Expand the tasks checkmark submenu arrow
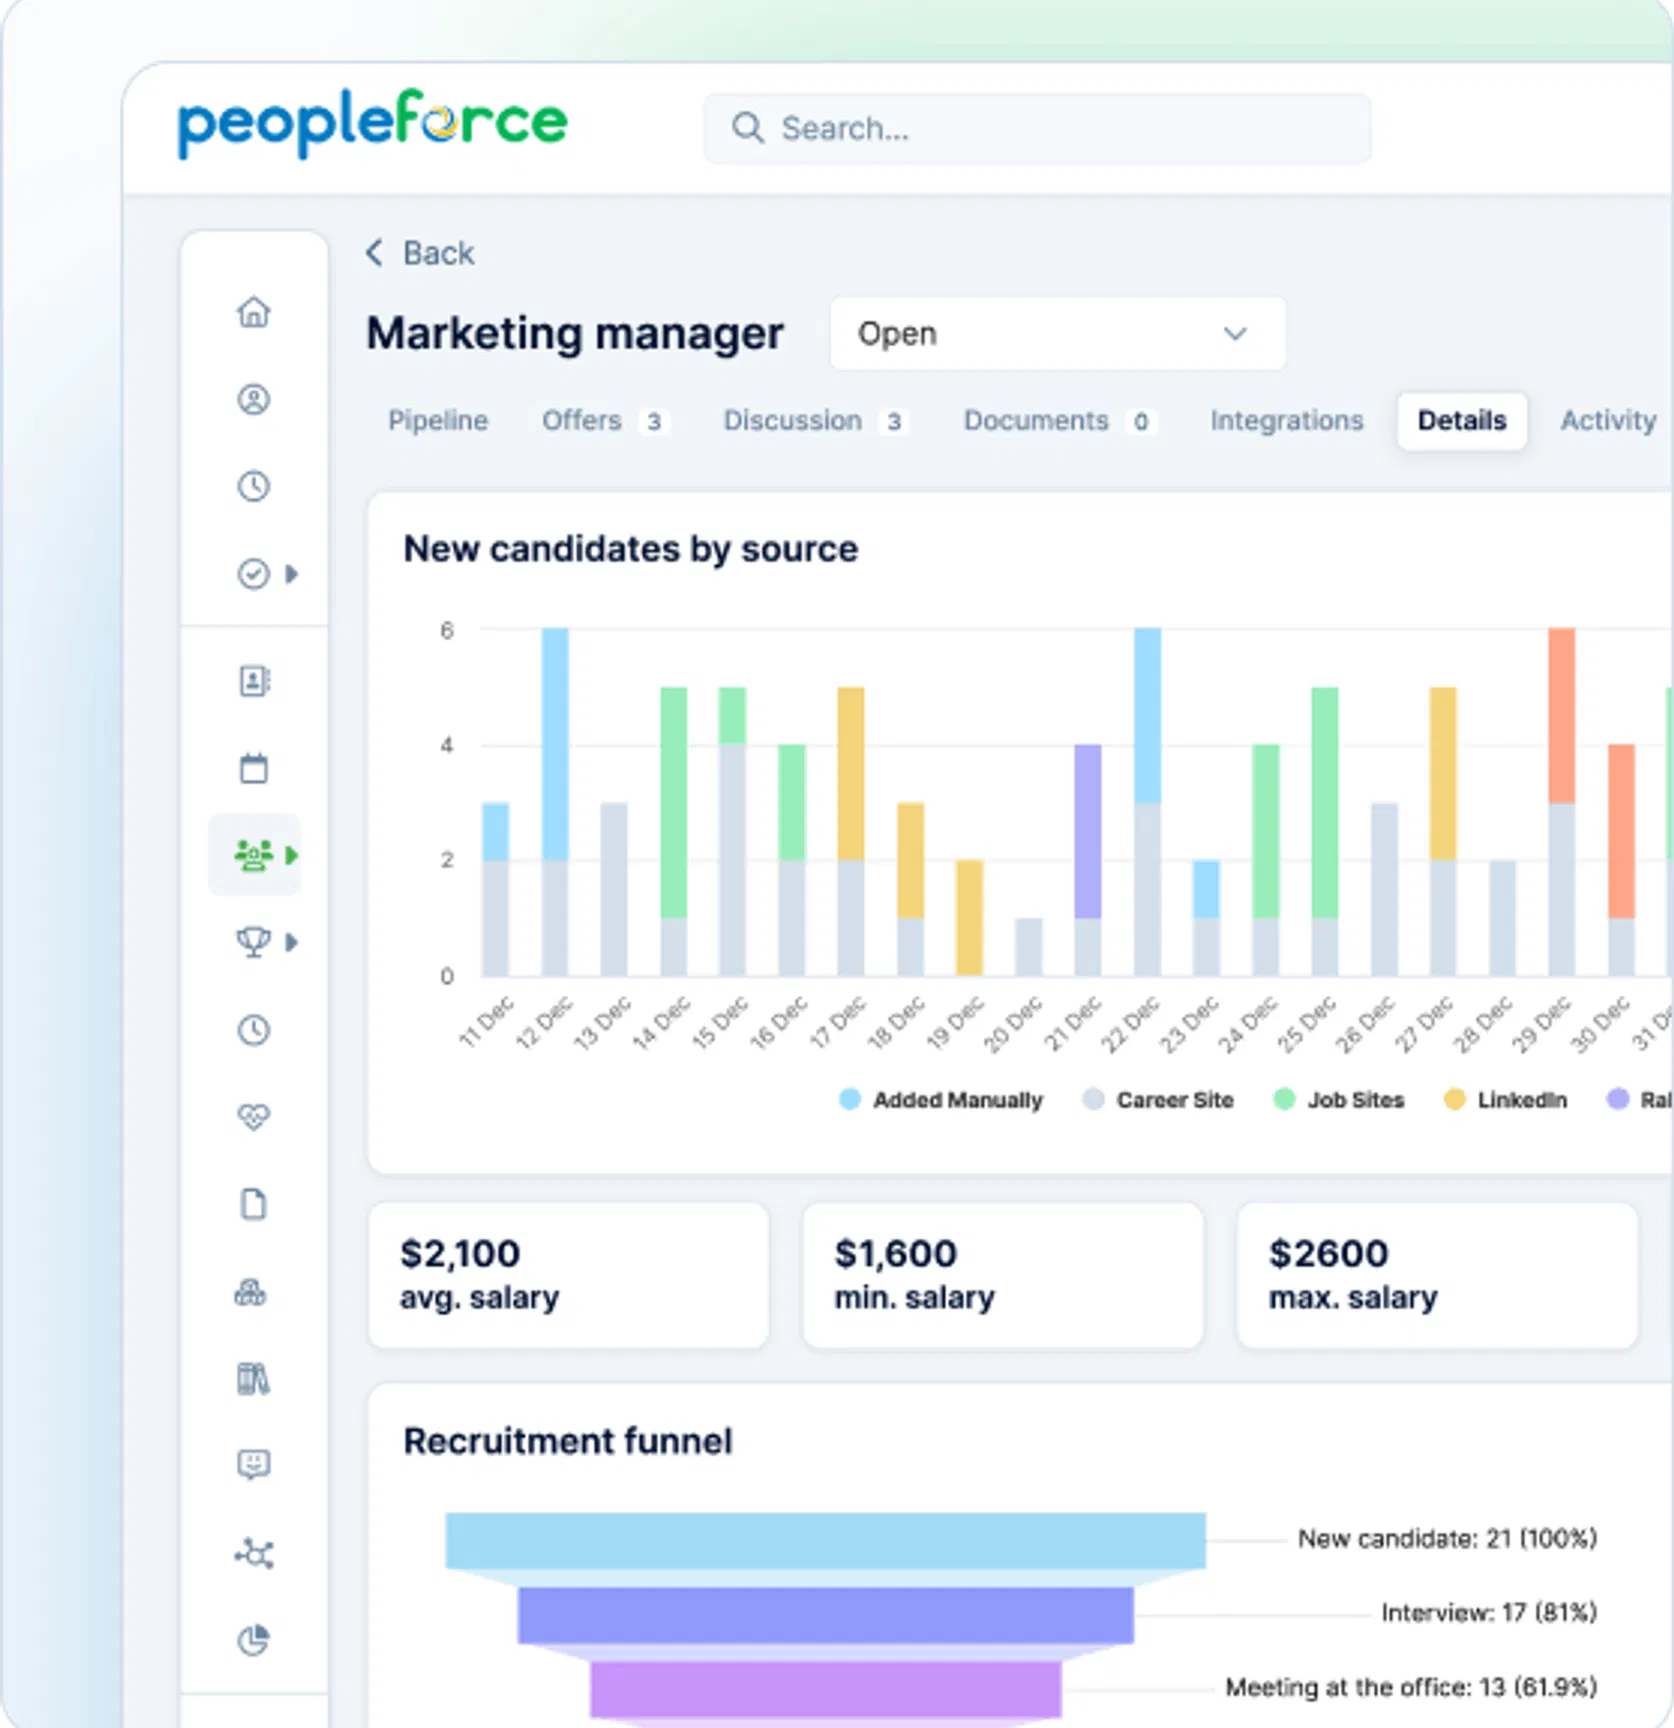The width and height of the screenshot is (1674, 1728). click(292, 574)
